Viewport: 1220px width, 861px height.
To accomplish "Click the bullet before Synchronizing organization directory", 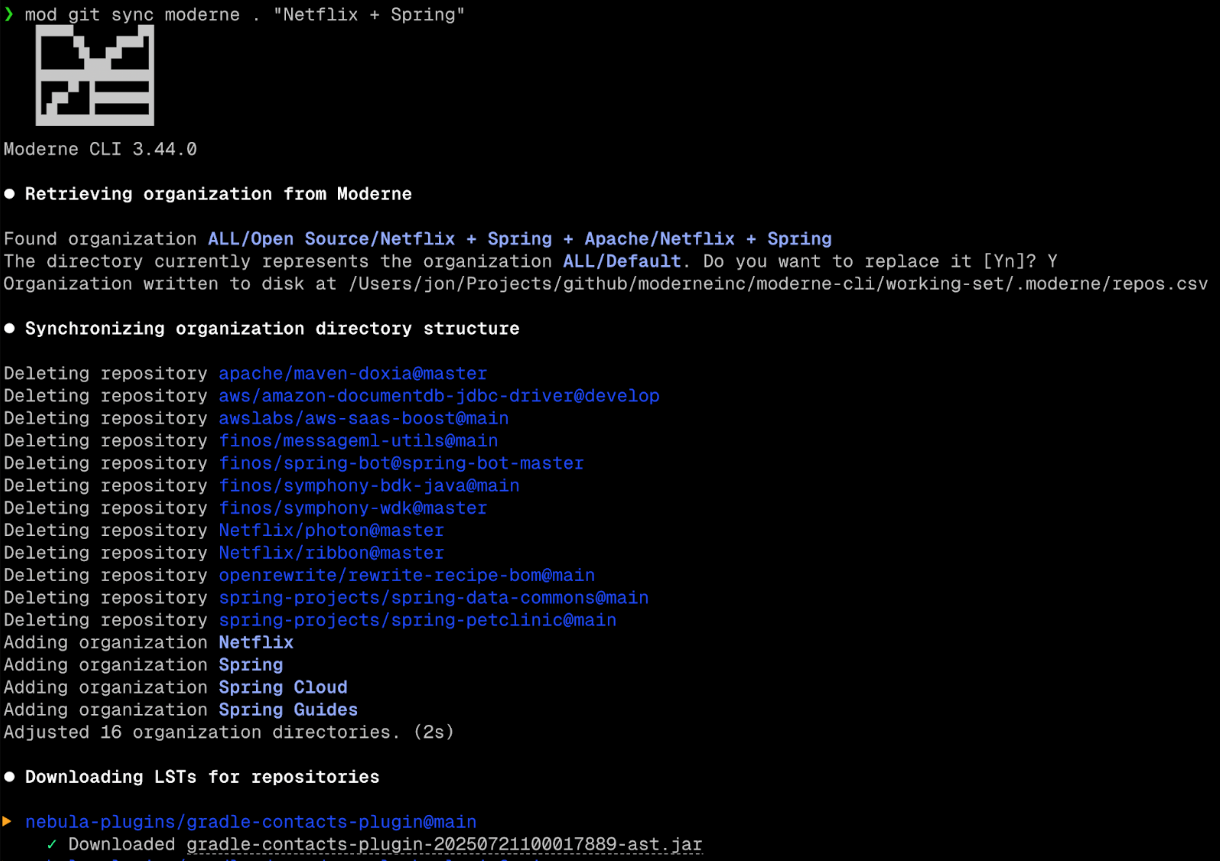I will click(x=10, y=328).
